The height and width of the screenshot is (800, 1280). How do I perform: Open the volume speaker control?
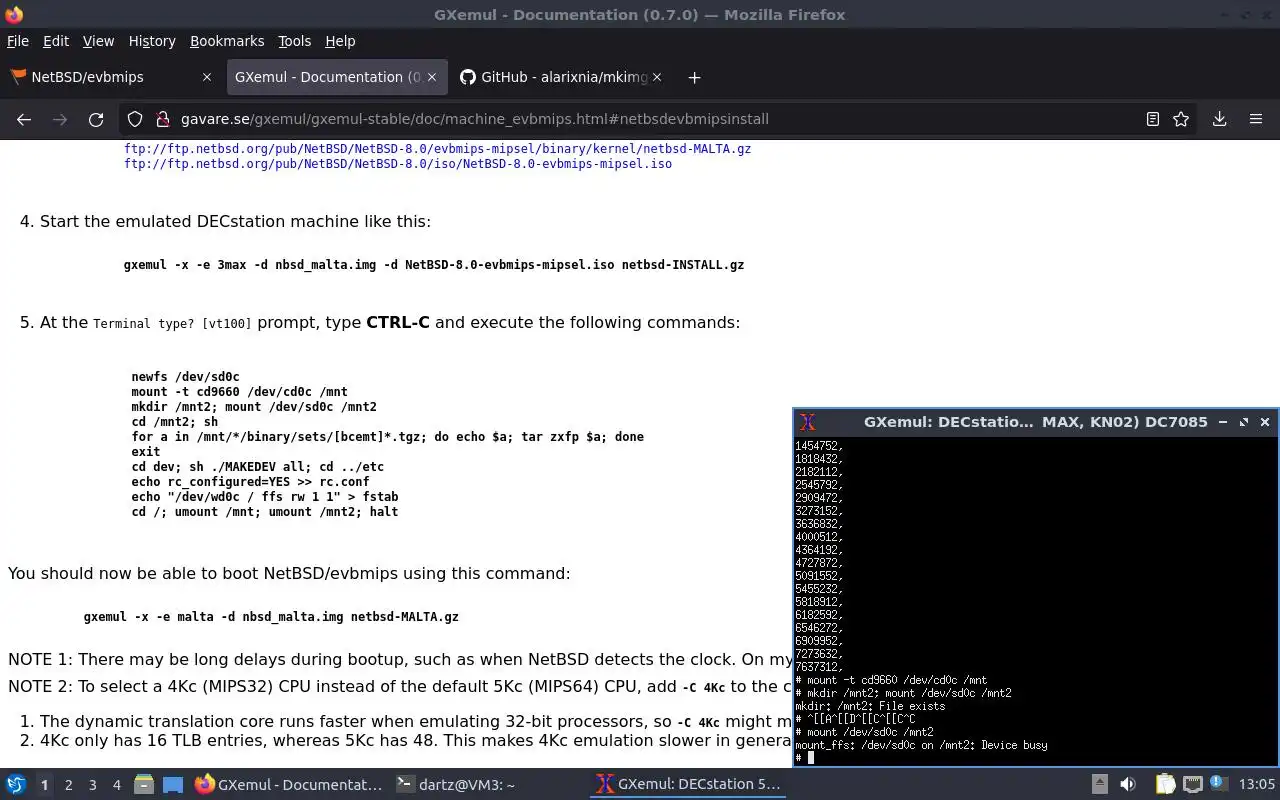click(x=1128, y=785)
